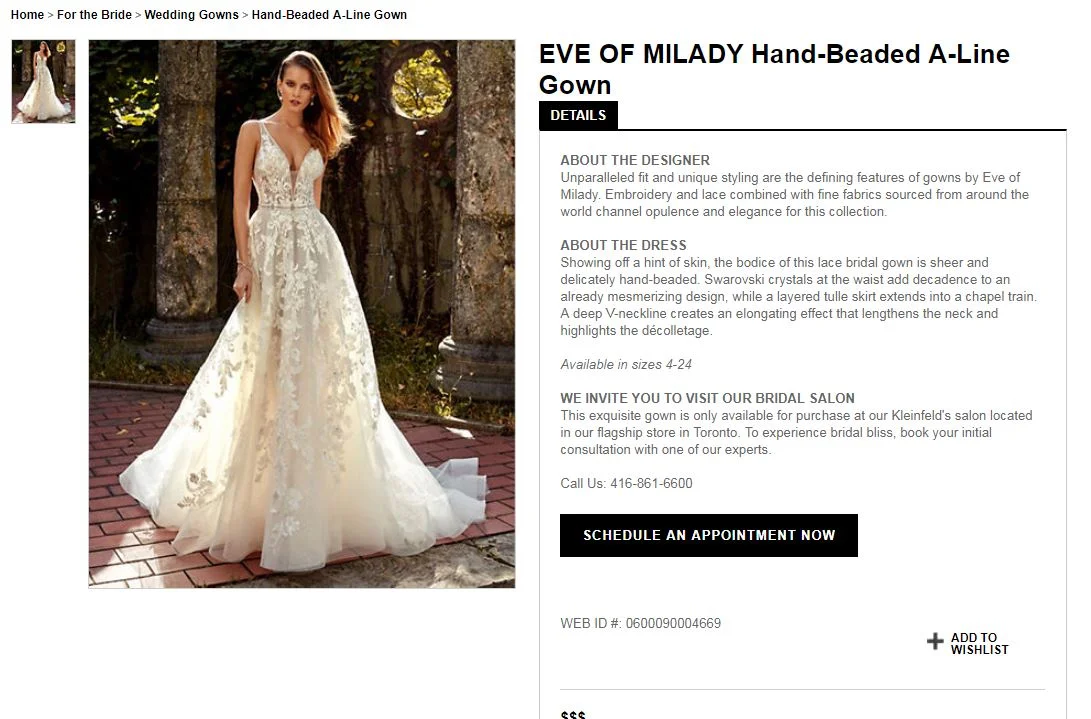Screen dimensions: 1091x719
Task: Click the Visit Our Bridal Salon heading
Action: click(x=707, y=398)
